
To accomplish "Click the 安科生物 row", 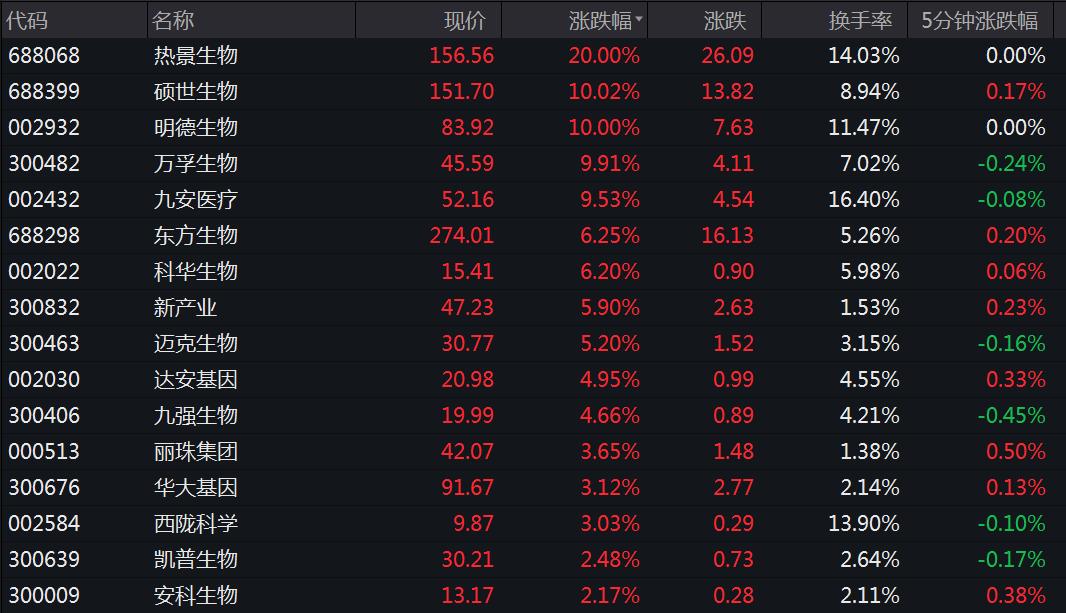I will 196,596.
